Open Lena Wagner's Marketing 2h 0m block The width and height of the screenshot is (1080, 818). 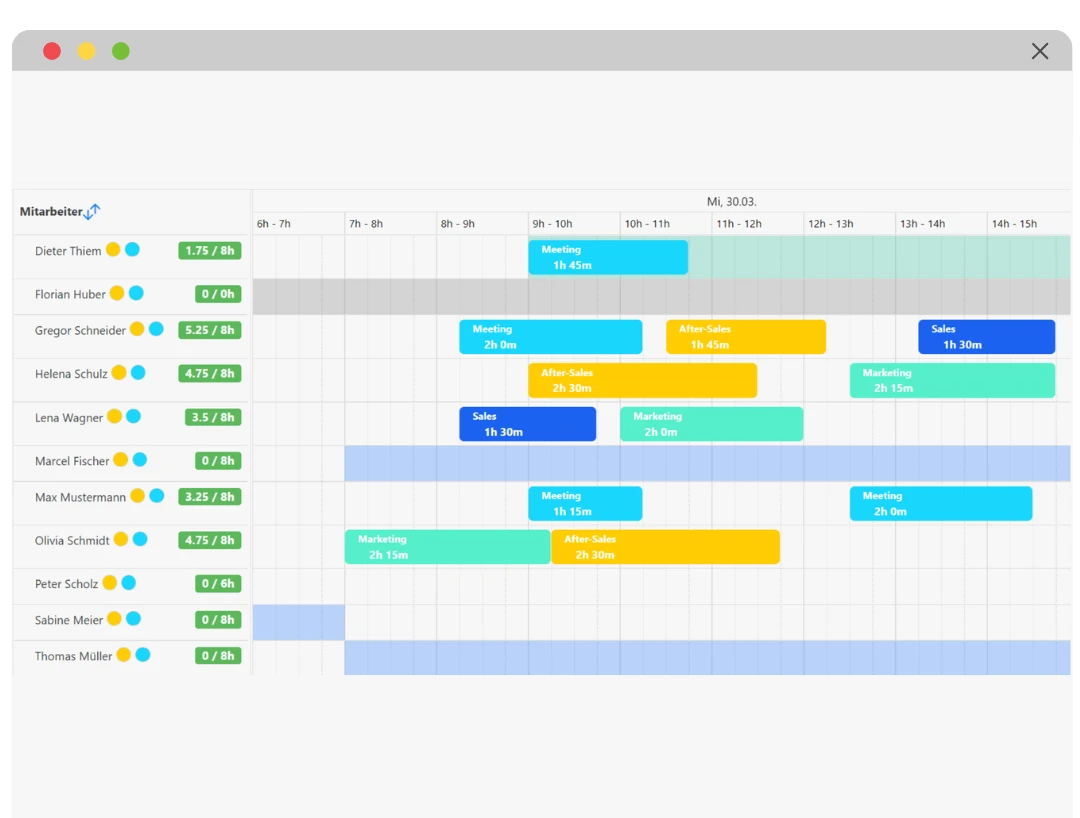click(x=712, y=423)
